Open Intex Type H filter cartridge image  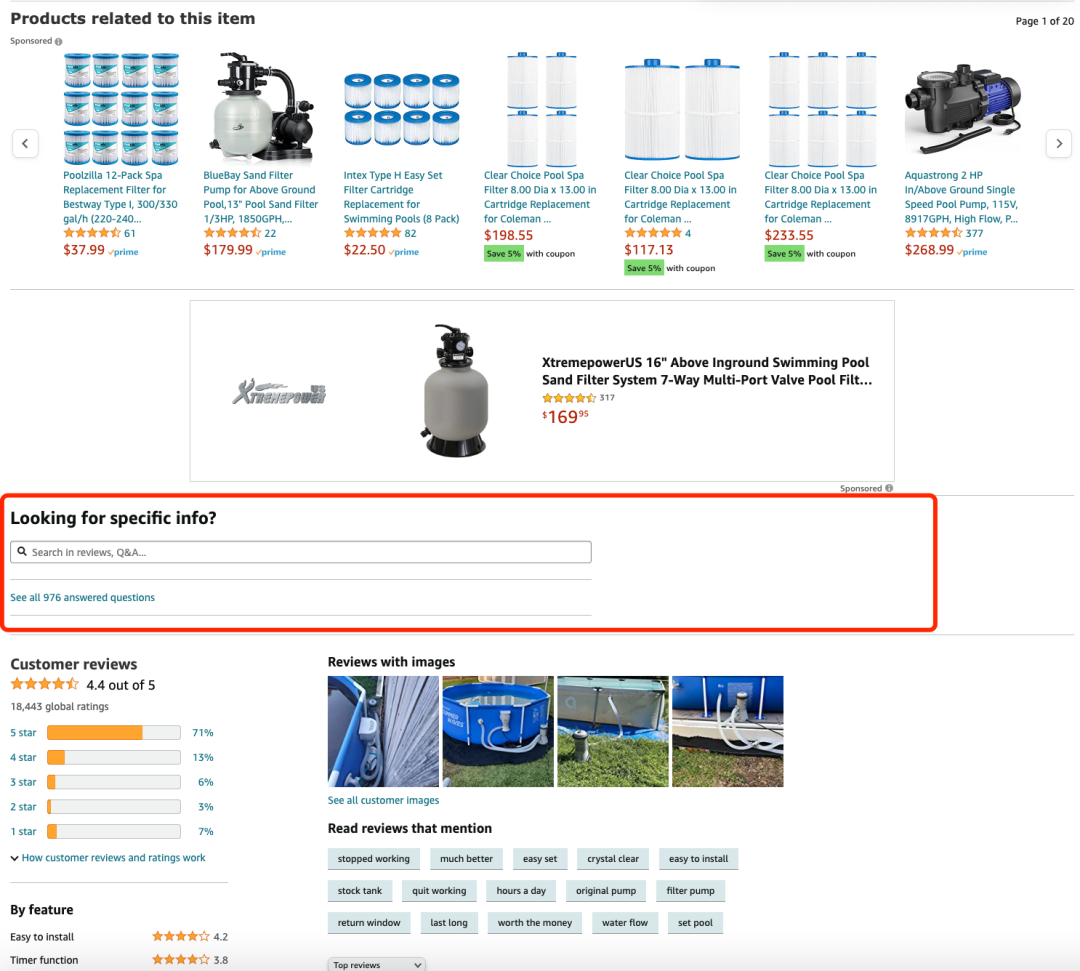click(402, 109)
